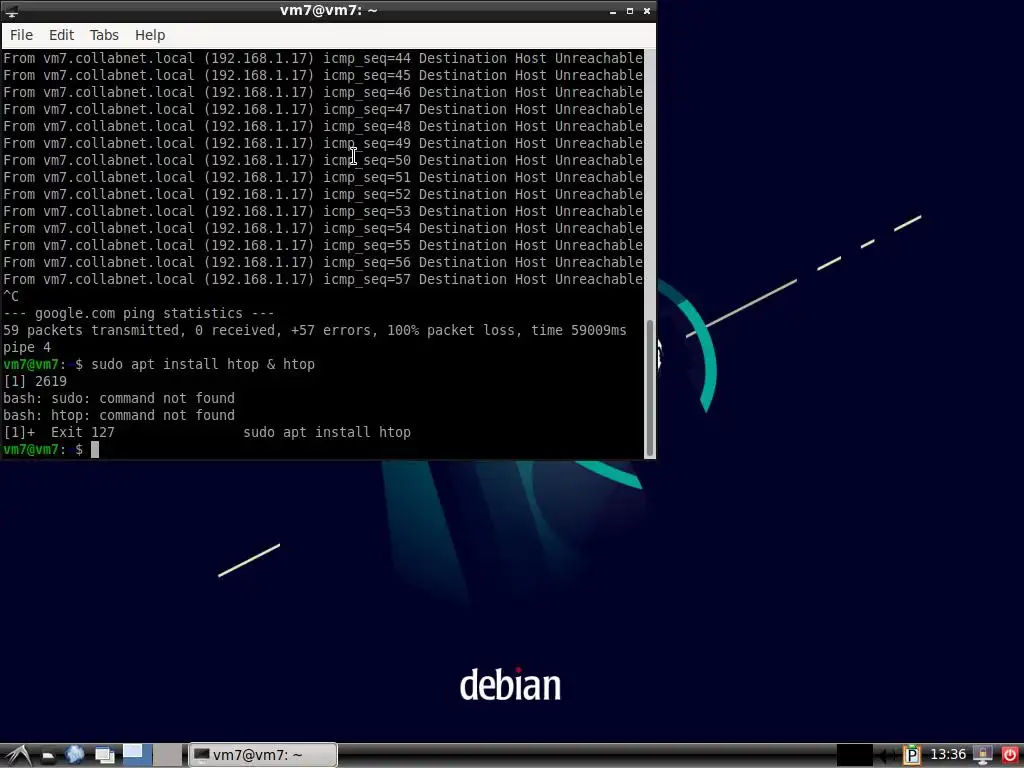Open the File menu in terminal
This screenshot has height=768, width=1024.
pos(22,35)
